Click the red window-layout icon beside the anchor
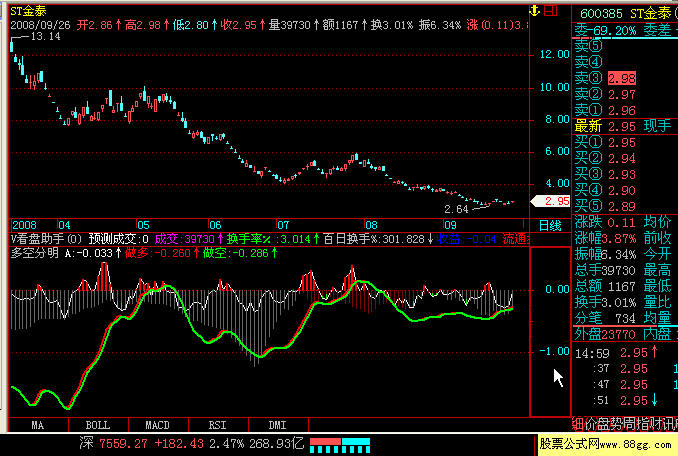Viewport: 678px width, 456px height. [550, 10]
